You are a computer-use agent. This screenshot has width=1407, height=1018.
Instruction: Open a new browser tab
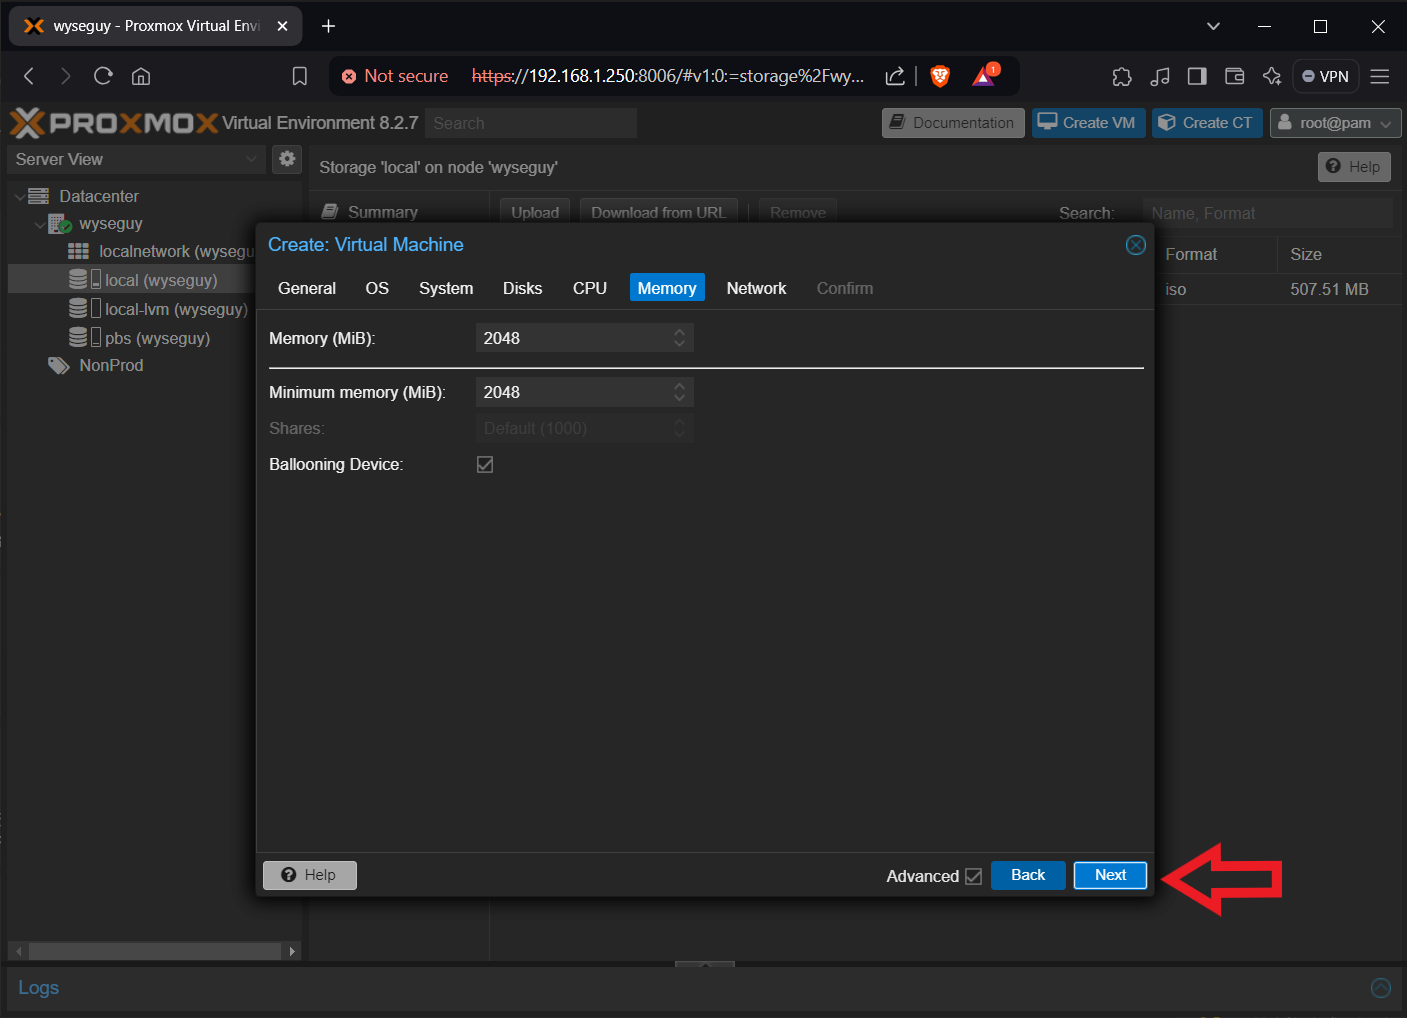[328, 26]
